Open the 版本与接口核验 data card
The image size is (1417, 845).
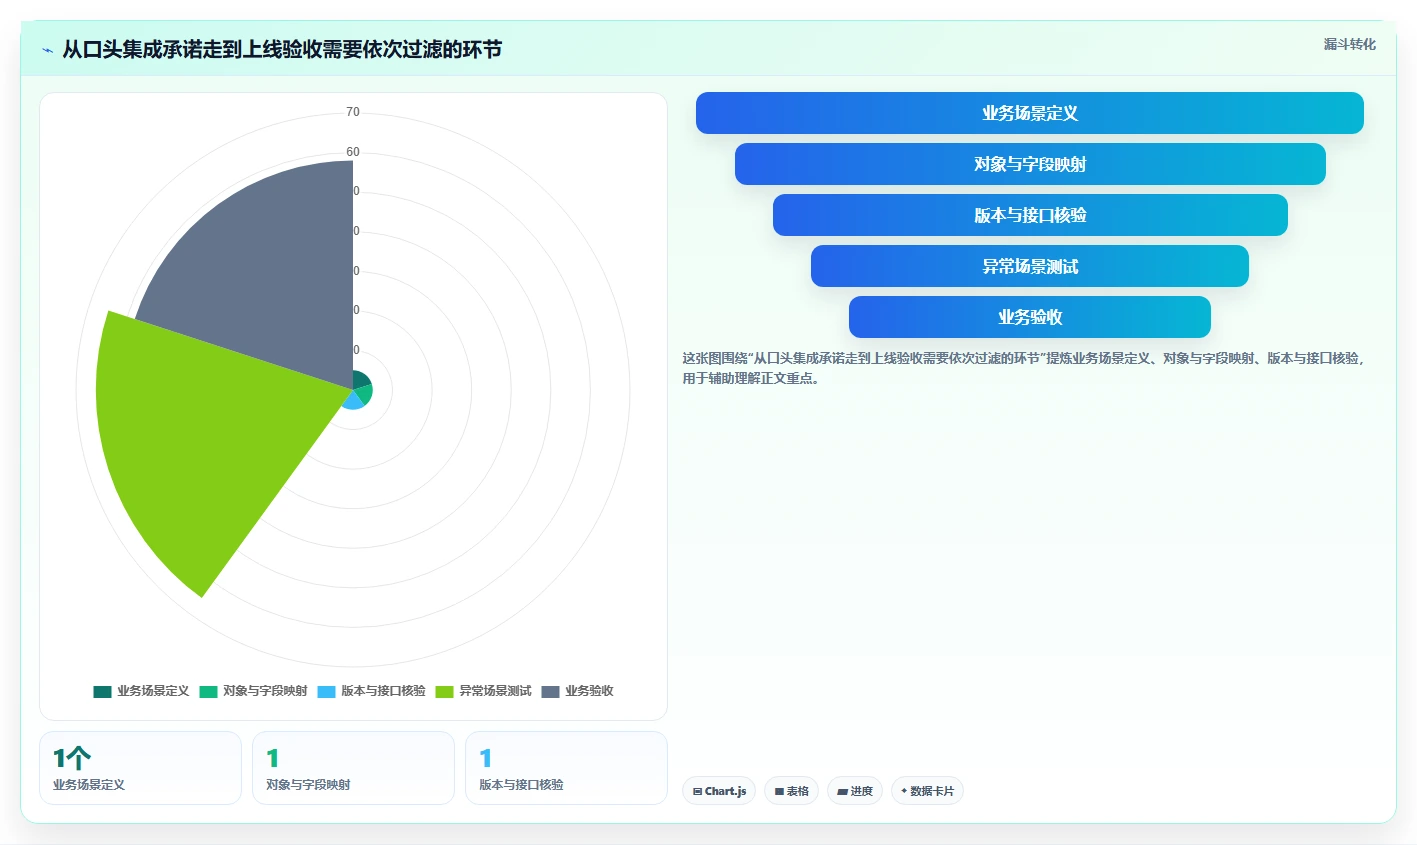[566, 768]
